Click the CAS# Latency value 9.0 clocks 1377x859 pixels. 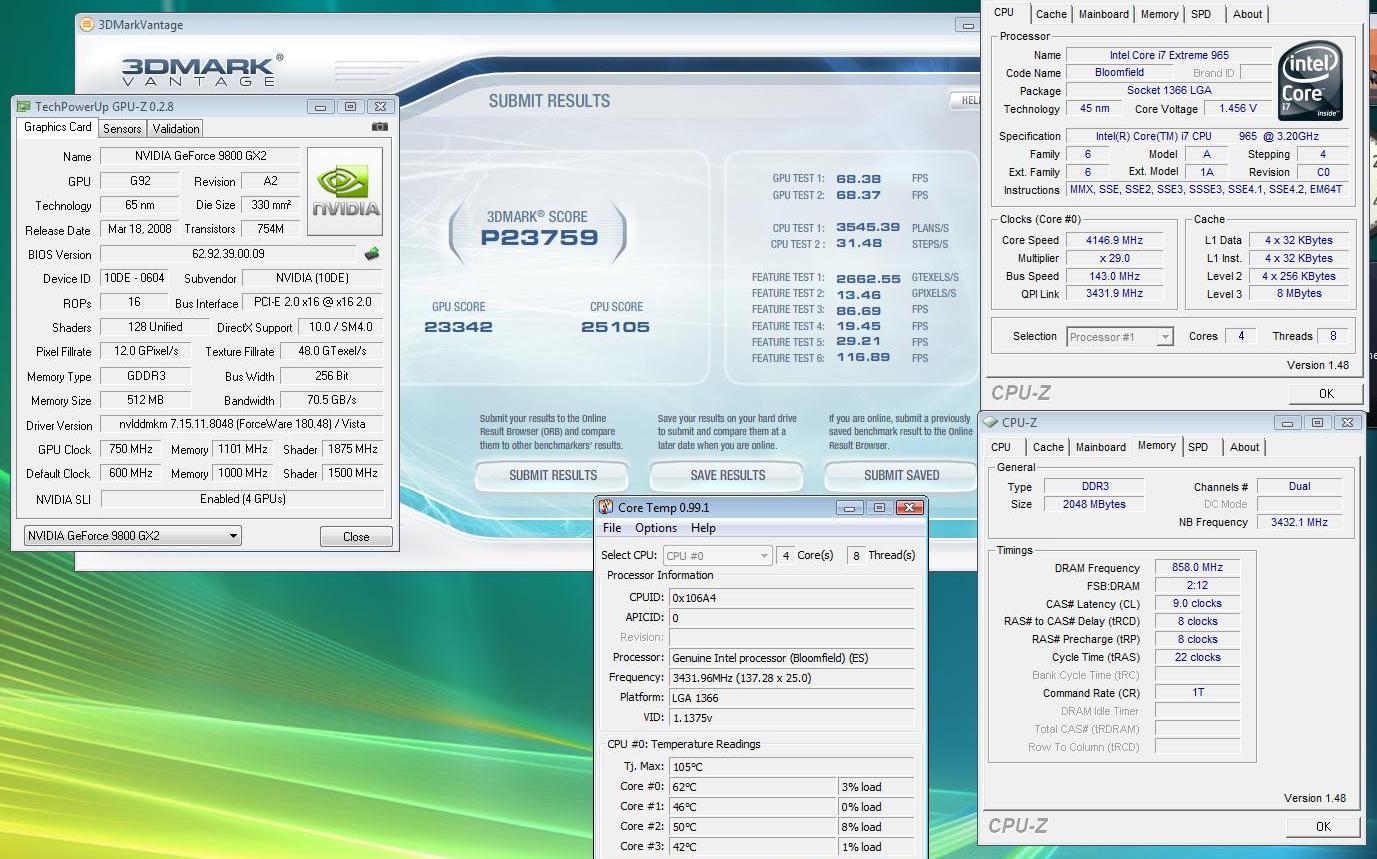1197,603
